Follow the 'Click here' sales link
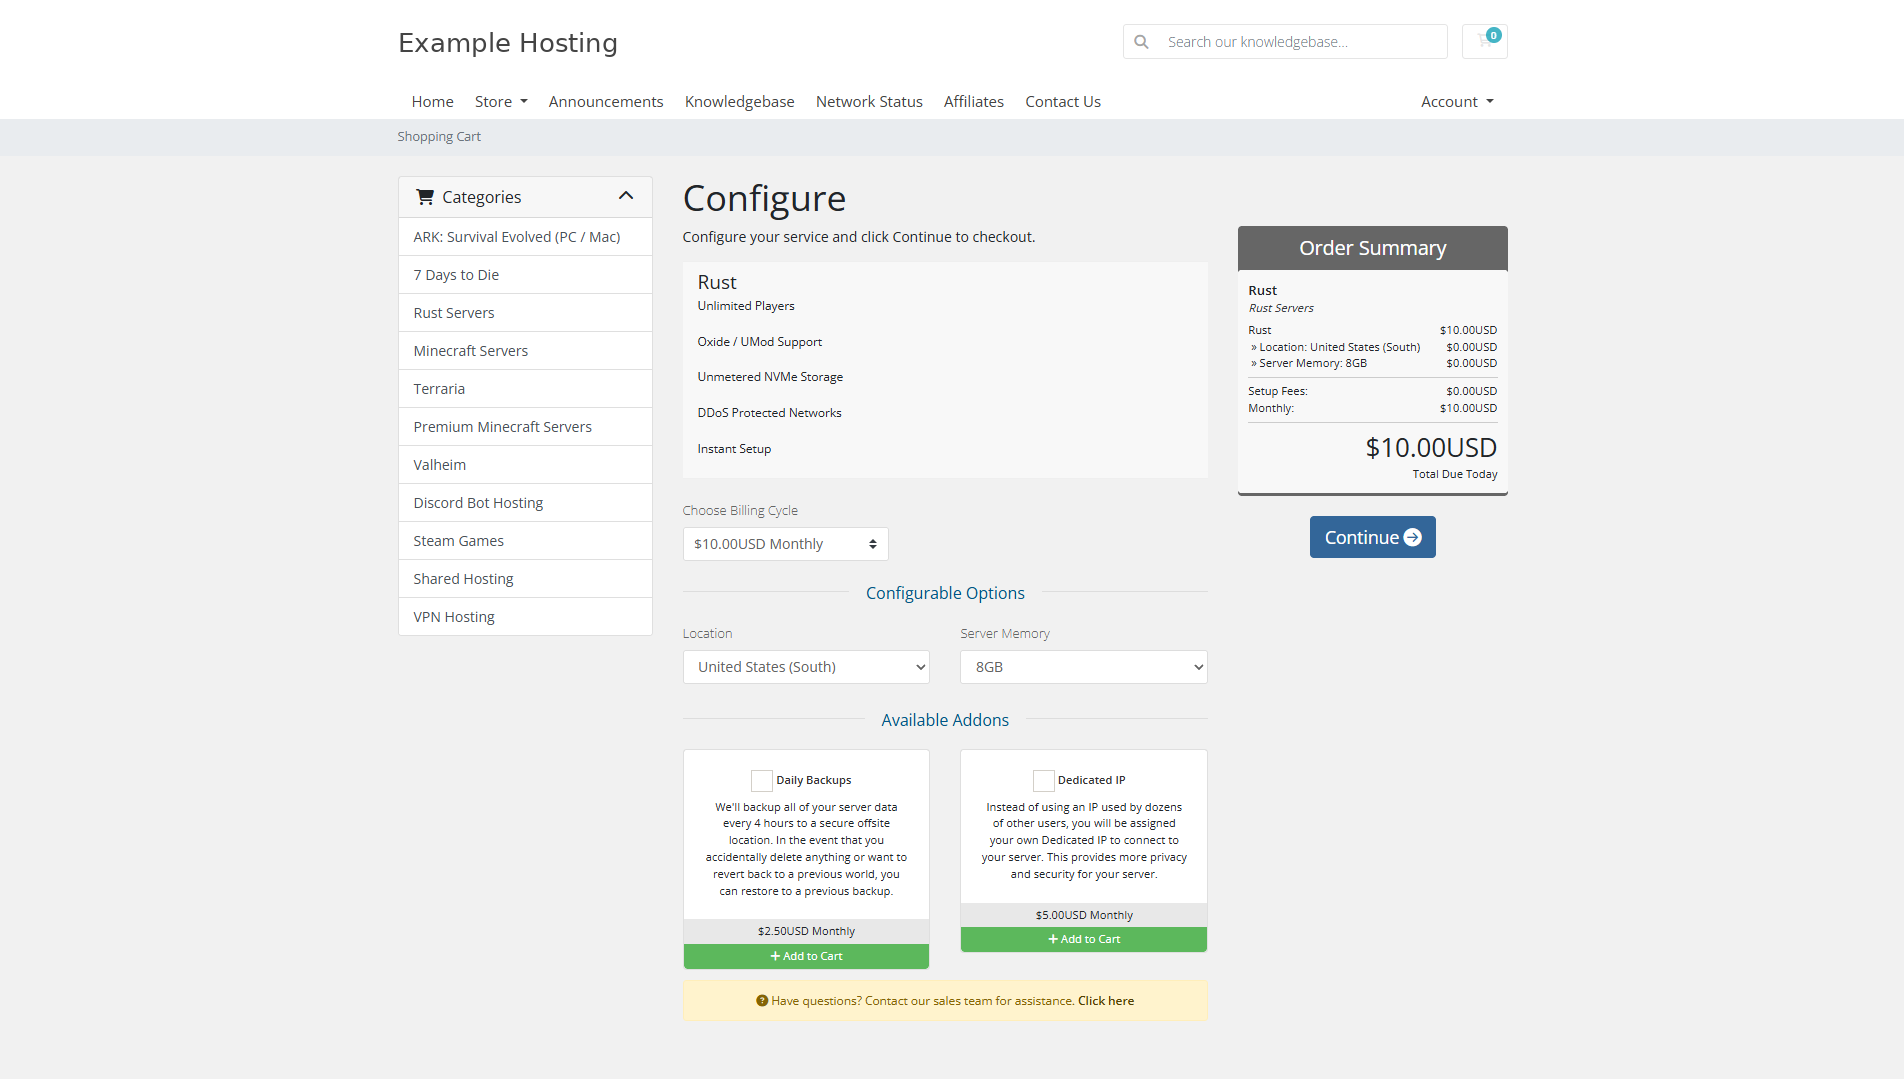The image size is (1904, 1079). [1106, 1001]
